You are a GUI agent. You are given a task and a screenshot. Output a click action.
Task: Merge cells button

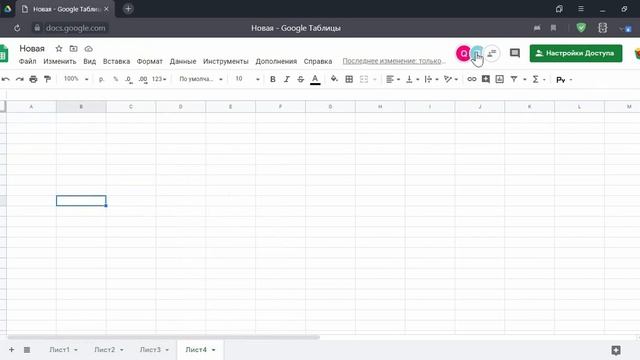(x=364, y=79)
